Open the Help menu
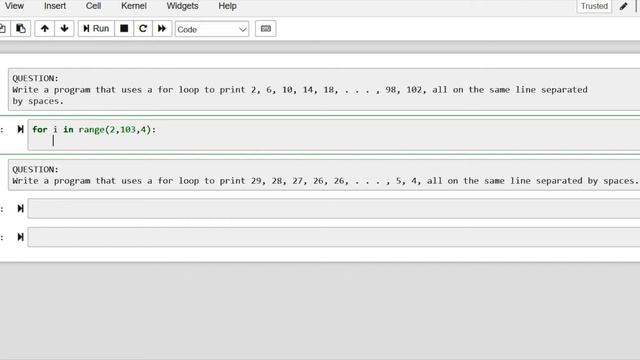This screenshot has height=360, width=640. [227, 6]
